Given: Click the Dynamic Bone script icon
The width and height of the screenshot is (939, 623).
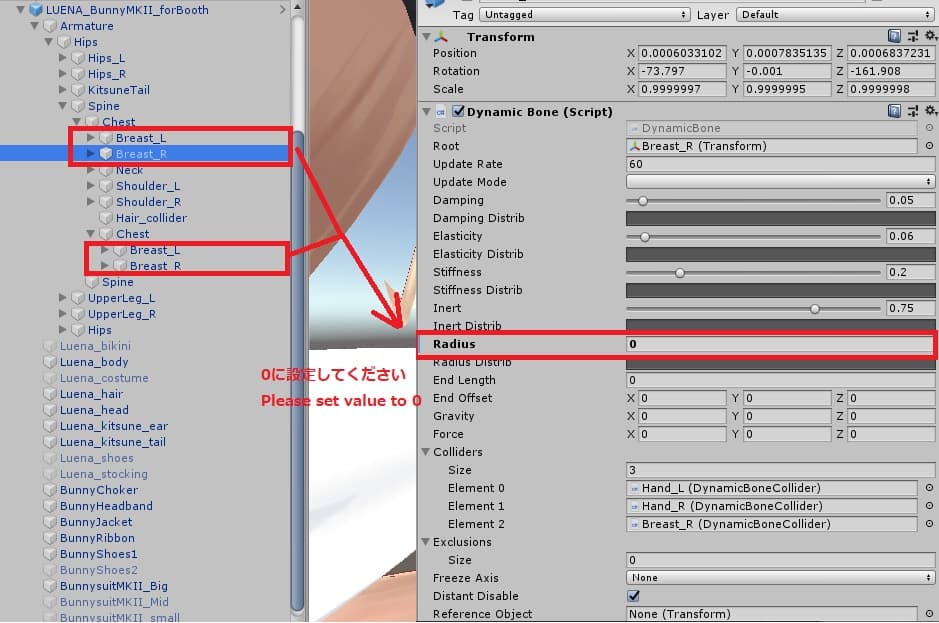Looking at the screenshot, I should coord(441,111).
